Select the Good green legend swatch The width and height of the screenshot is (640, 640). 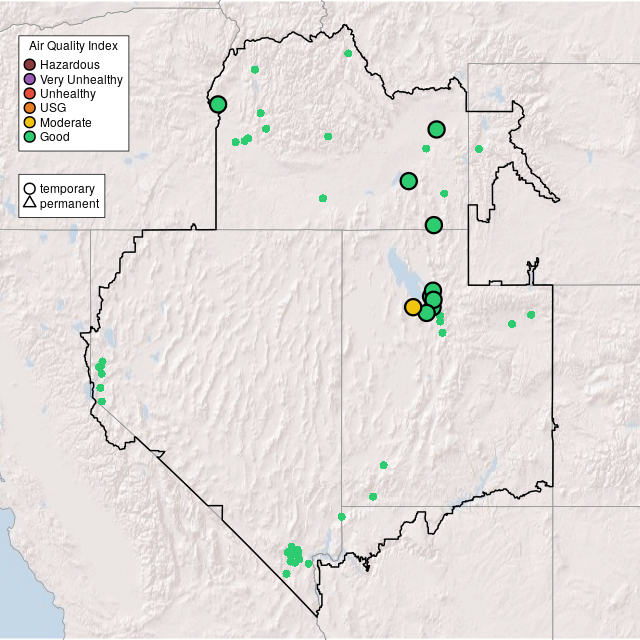[30, 136]
